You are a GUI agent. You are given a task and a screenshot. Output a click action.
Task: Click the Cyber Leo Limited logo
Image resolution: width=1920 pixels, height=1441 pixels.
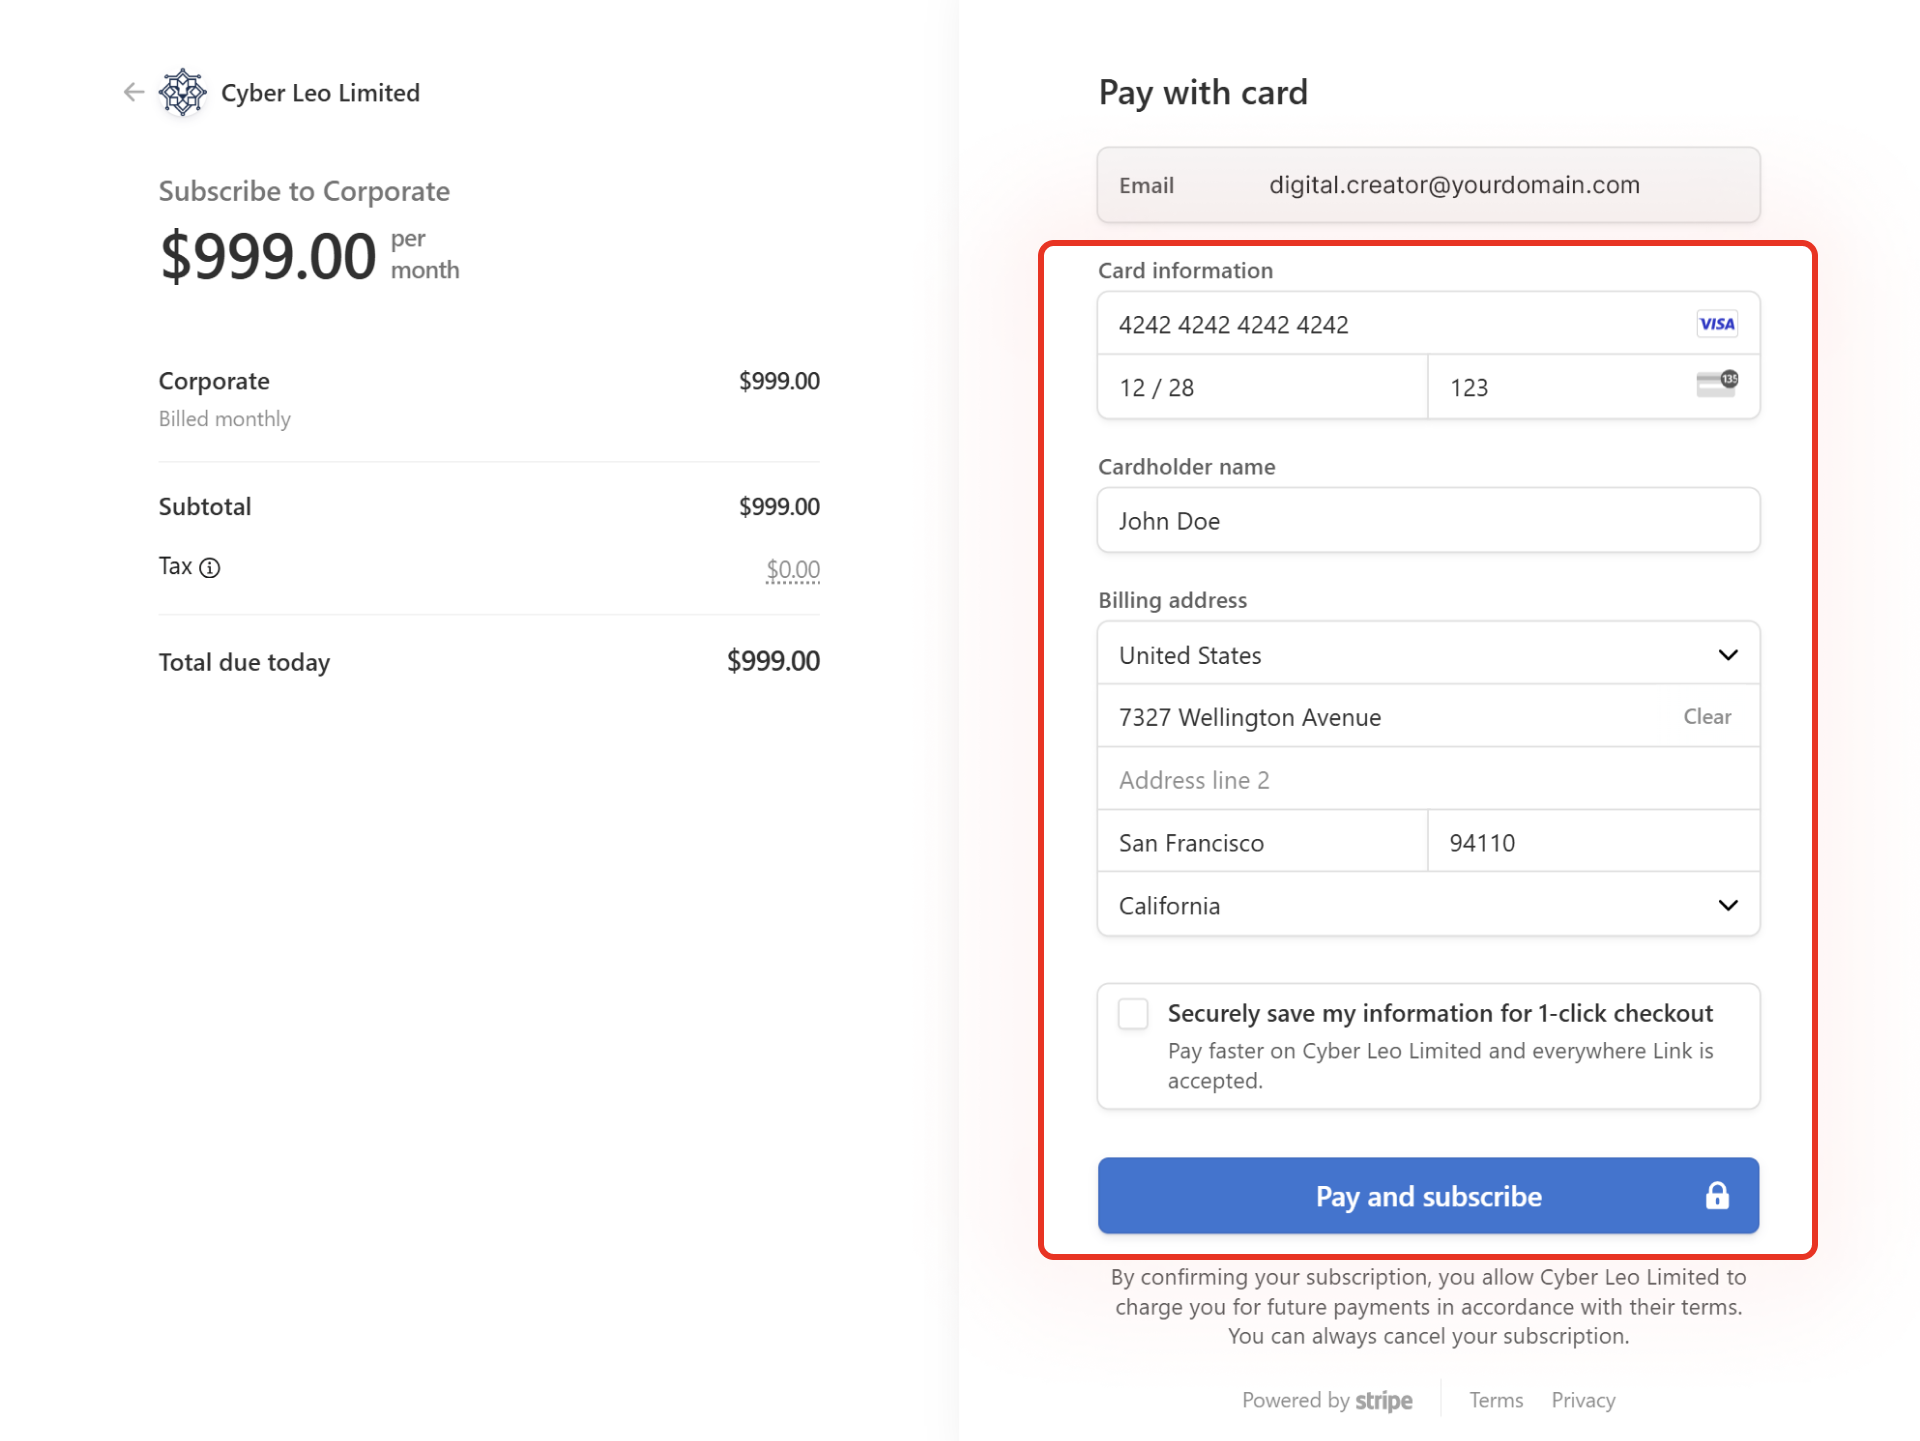click(x=183, y=93)
